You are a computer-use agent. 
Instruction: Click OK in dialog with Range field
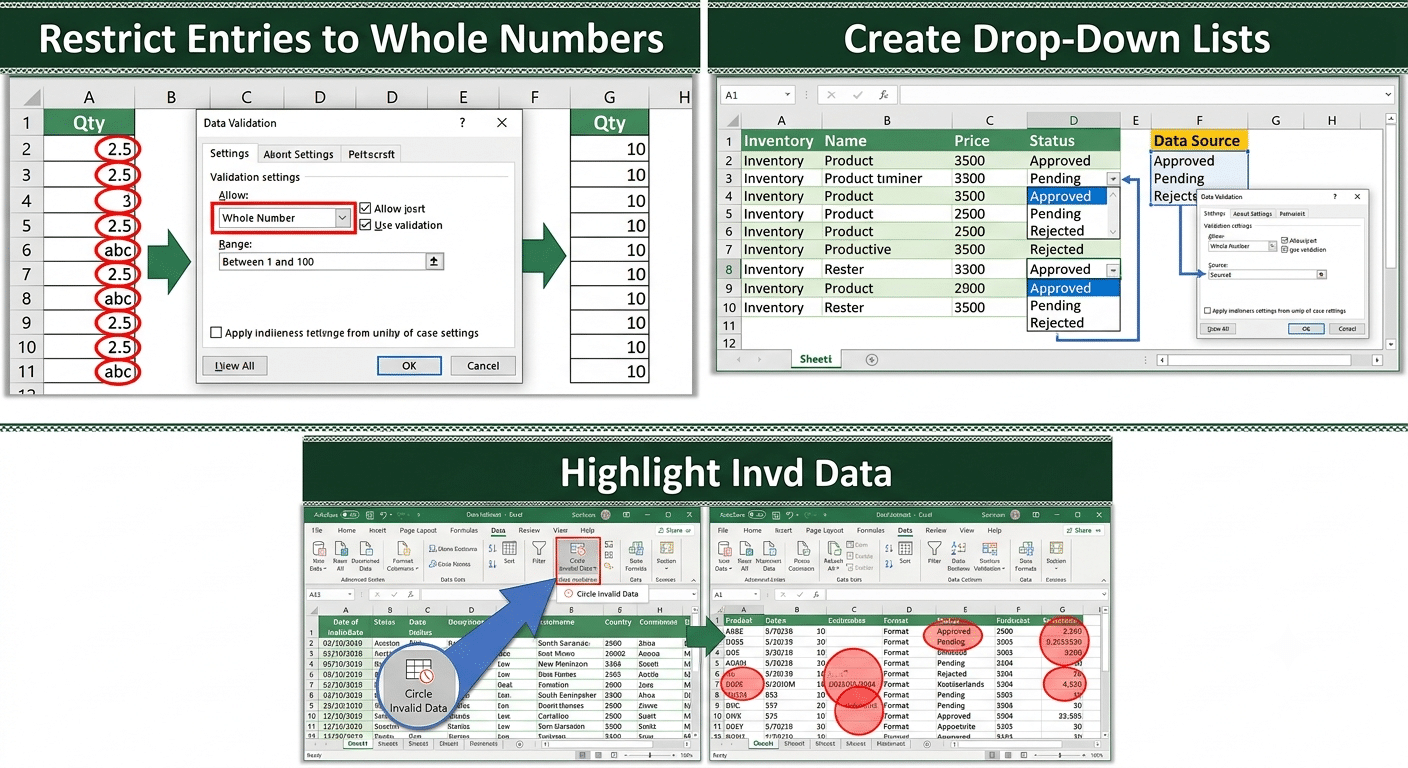tap(409, 365)
